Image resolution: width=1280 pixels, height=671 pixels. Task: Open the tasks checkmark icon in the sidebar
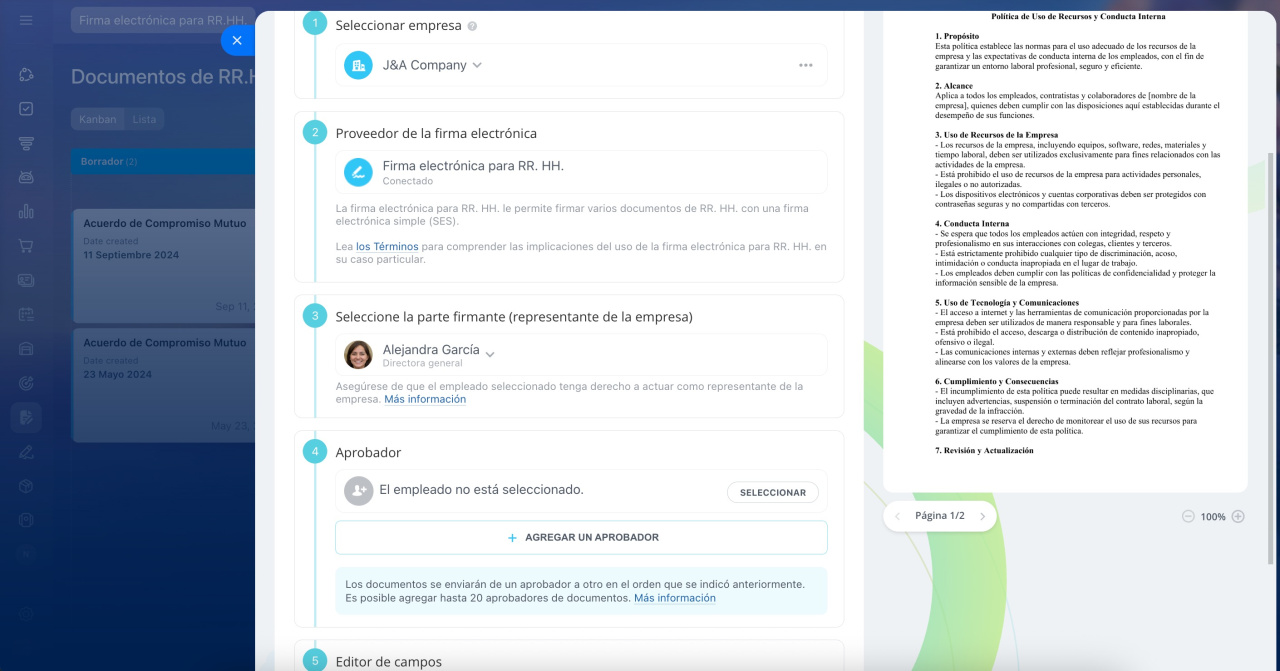coord(26,109)
